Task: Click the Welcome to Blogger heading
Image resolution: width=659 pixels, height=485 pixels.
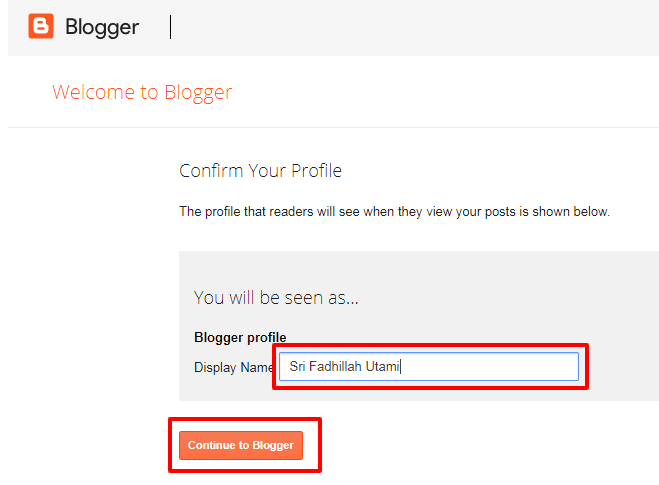Action: [142, 93]
